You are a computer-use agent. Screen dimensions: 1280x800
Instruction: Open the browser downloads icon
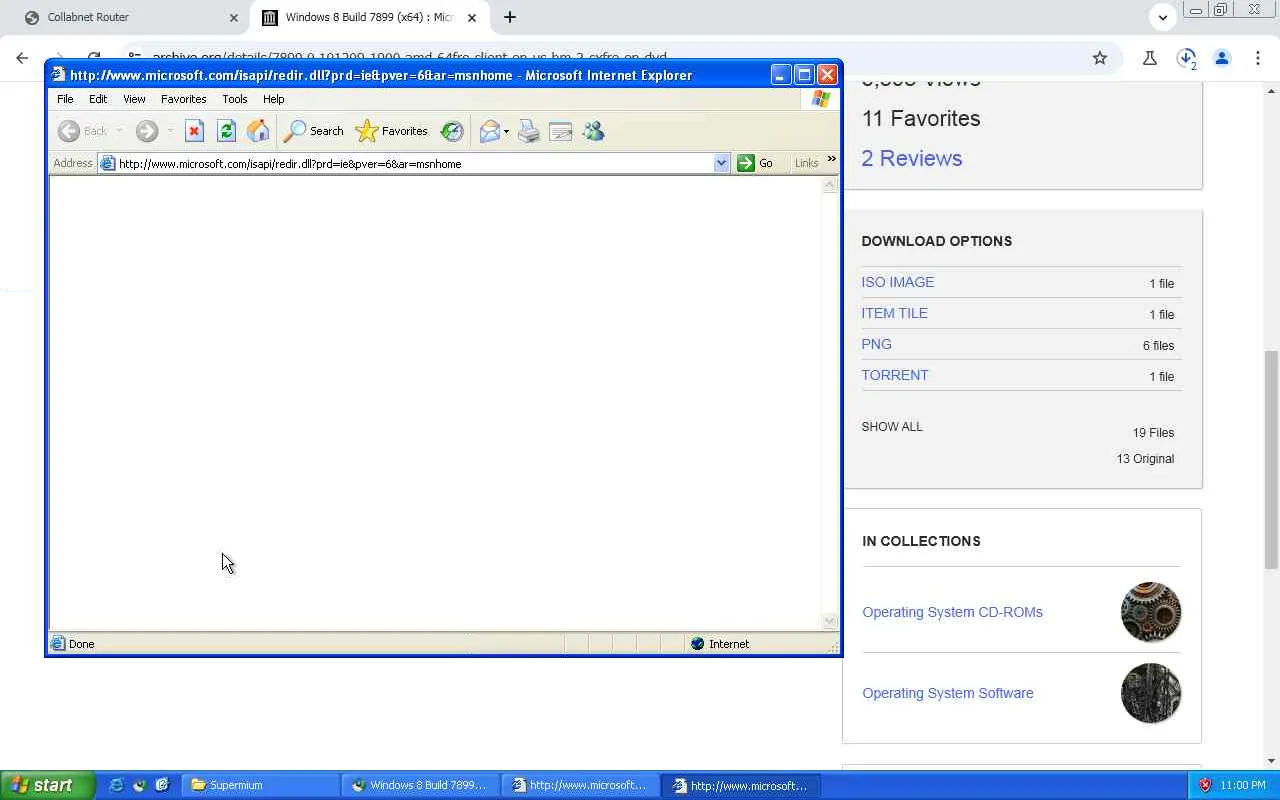(x=1186, y=58)
